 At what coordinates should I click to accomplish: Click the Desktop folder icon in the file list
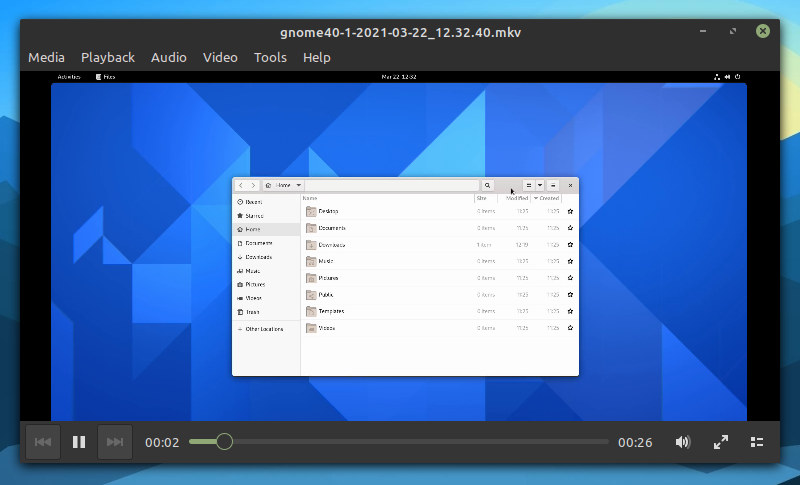click(311, 211)
